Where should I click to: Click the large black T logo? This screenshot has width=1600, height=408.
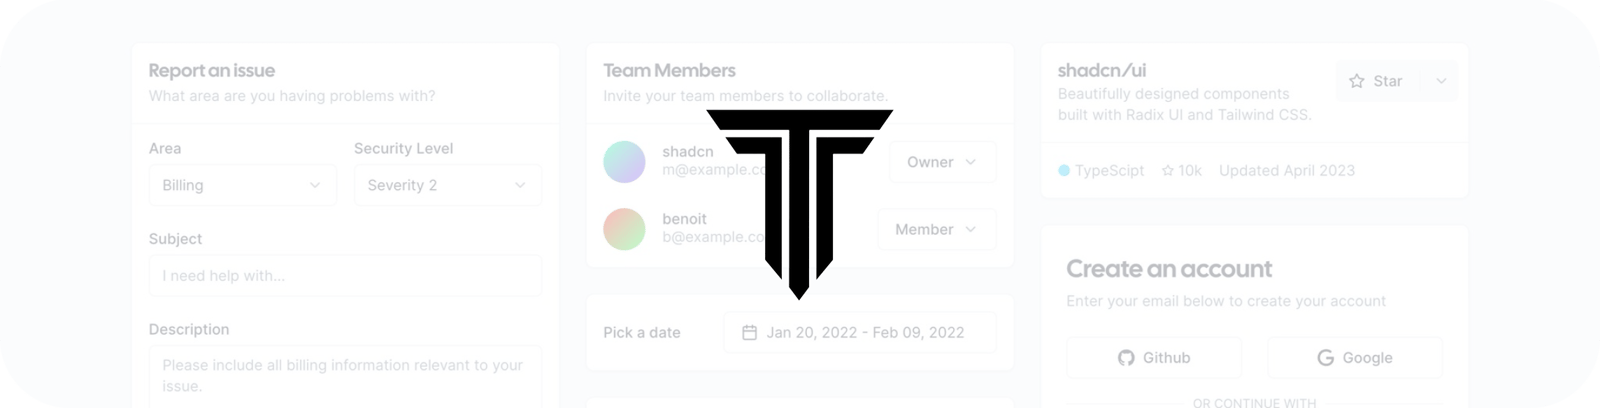tap(799, 204)
